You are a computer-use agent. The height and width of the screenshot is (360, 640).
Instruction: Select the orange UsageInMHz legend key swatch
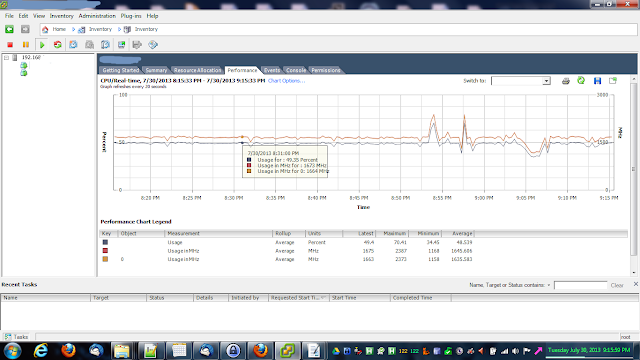[105, 259]
